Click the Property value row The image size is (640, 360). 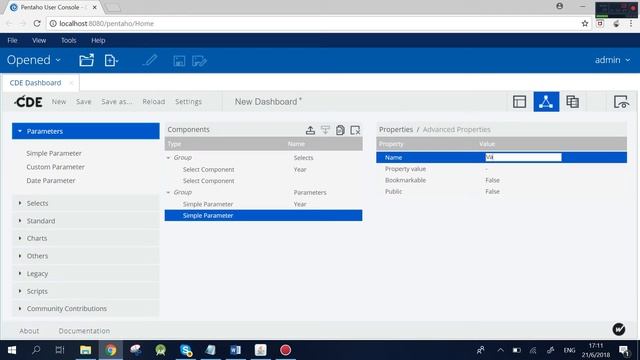[501, 169]
